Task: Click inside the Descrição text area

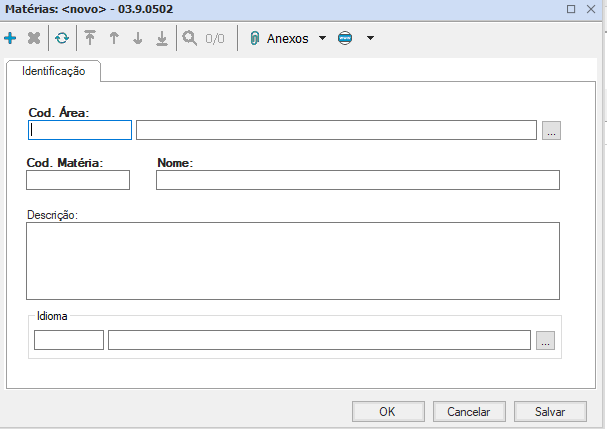Action: coord(292,260)
